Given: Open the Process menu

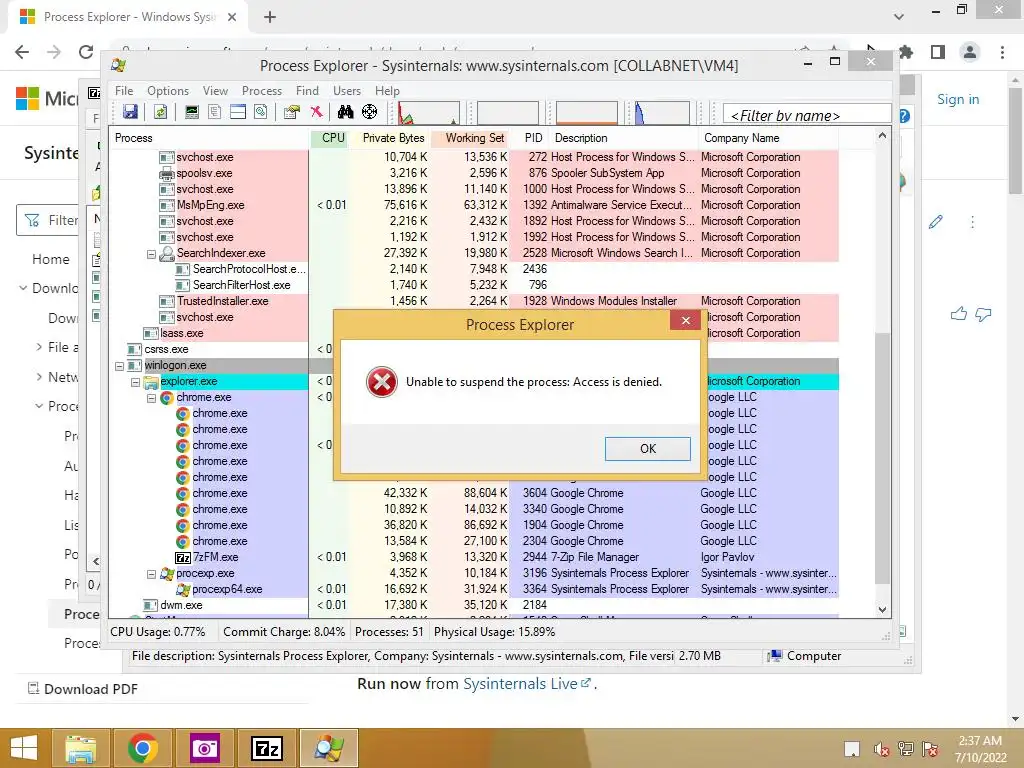Looking at the screenshot, I should [x=262, y=91].
